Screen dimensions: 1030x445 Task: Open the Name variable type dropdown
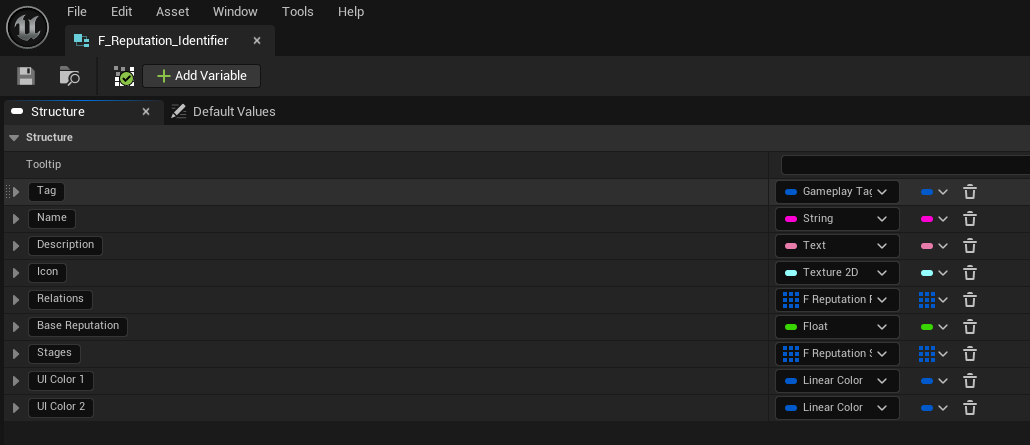click(837, 218)
